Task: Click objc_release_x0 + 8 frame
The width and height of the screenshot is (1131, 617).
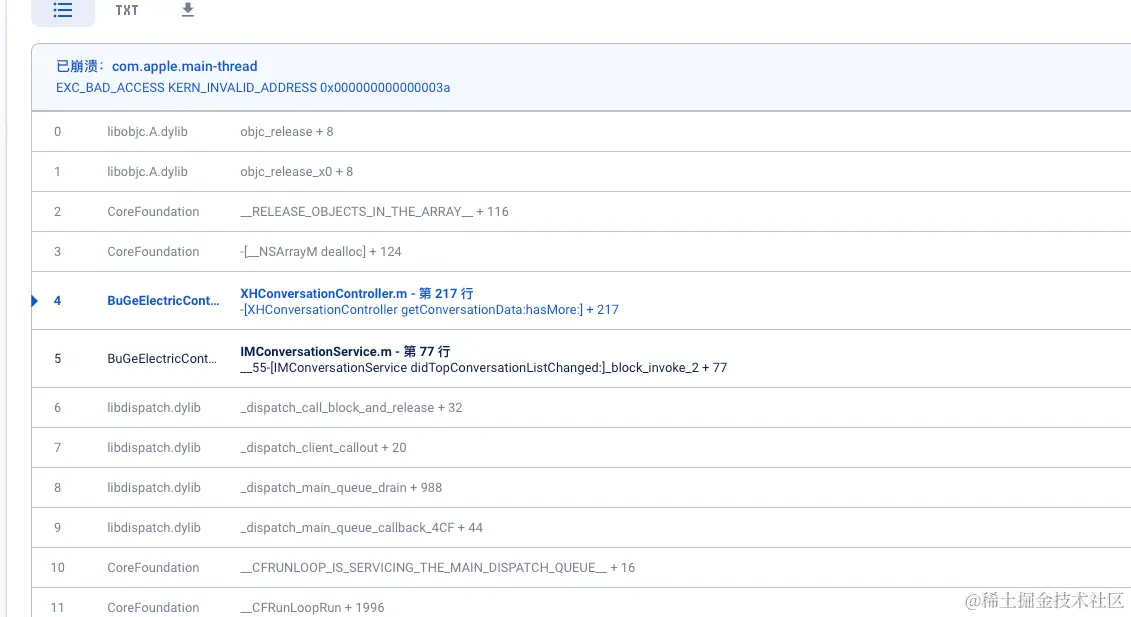Action: [296, 172]
